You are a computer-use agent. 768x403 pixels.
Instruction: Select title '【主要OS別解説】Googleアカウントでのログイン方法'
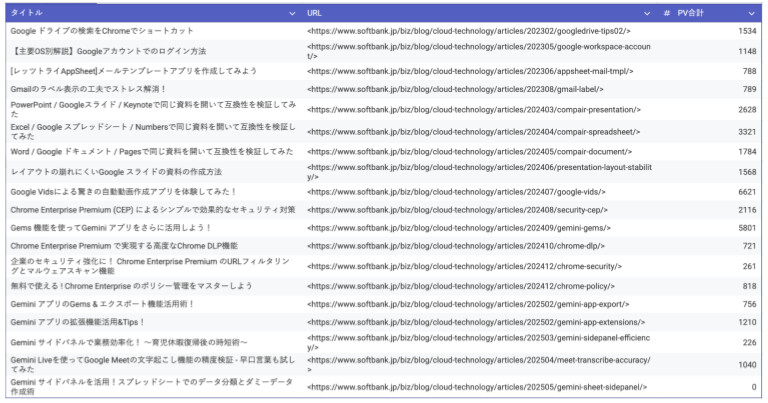pos(108,51)
